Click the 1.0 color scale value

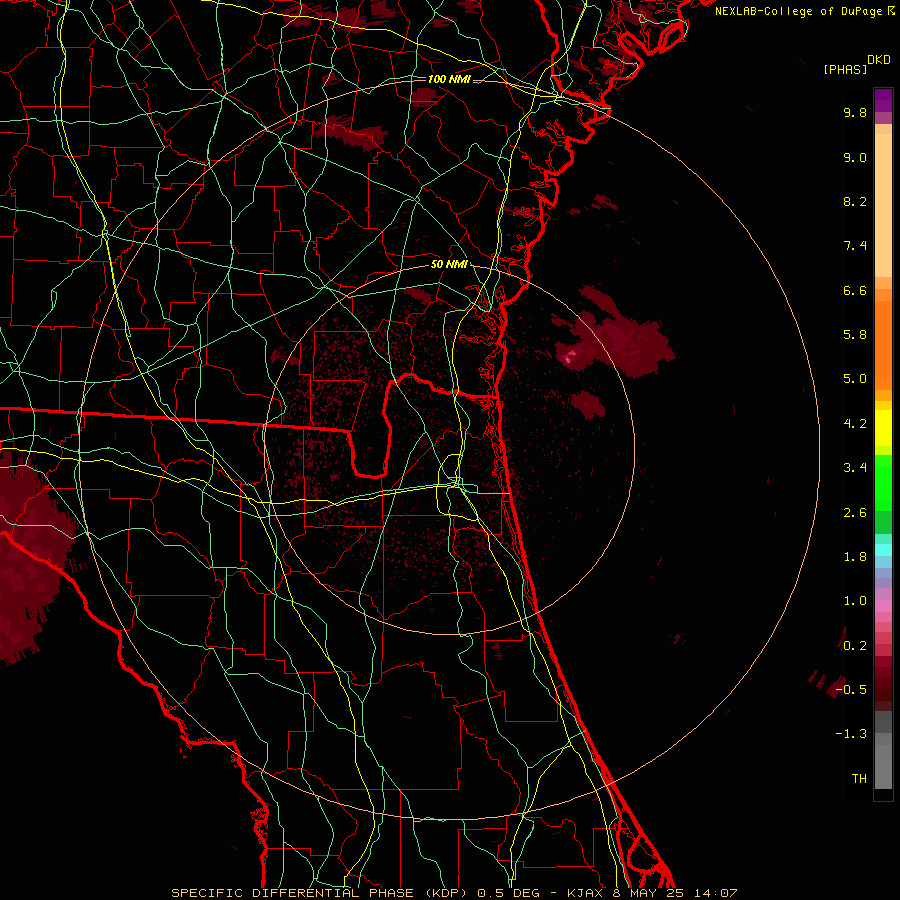[x=855, y=601]
